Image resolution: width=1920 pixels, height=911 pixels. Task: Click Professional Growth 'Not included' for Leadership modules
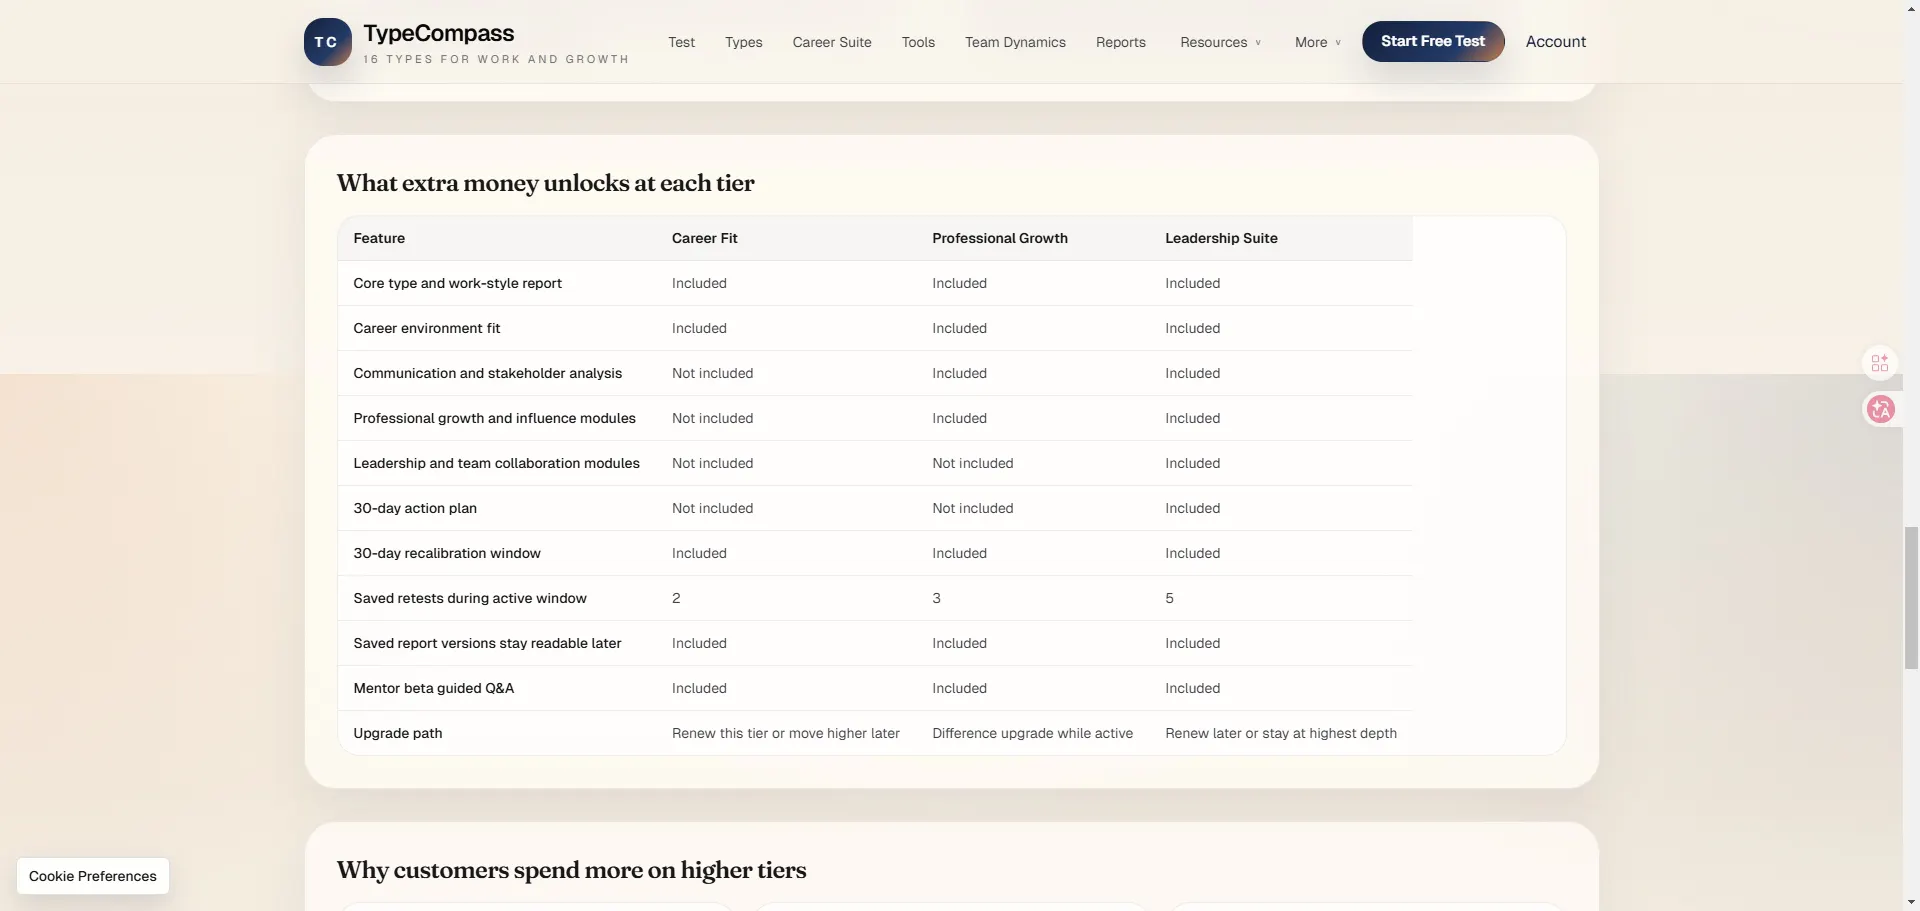[972, 463]
